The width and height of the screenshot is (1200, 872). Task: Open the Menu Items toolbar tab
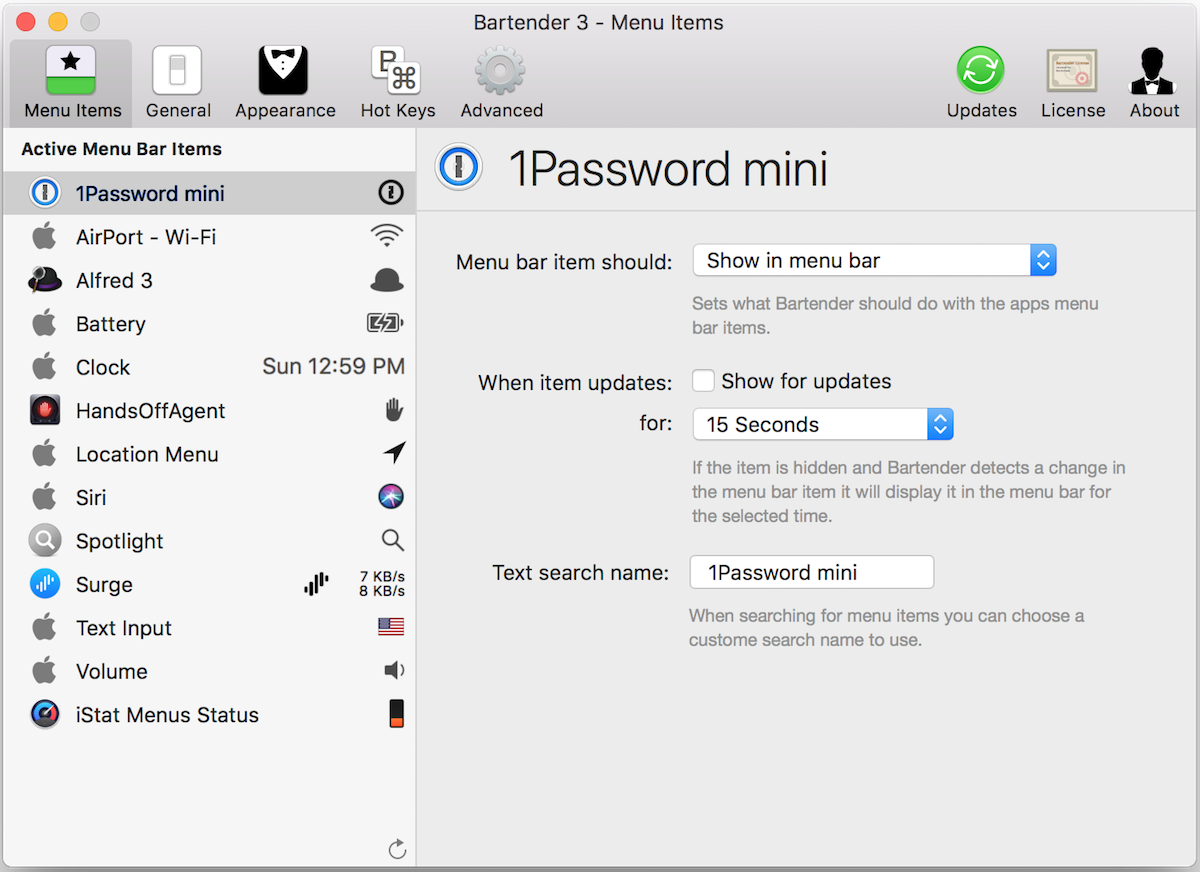pos(72,84)
